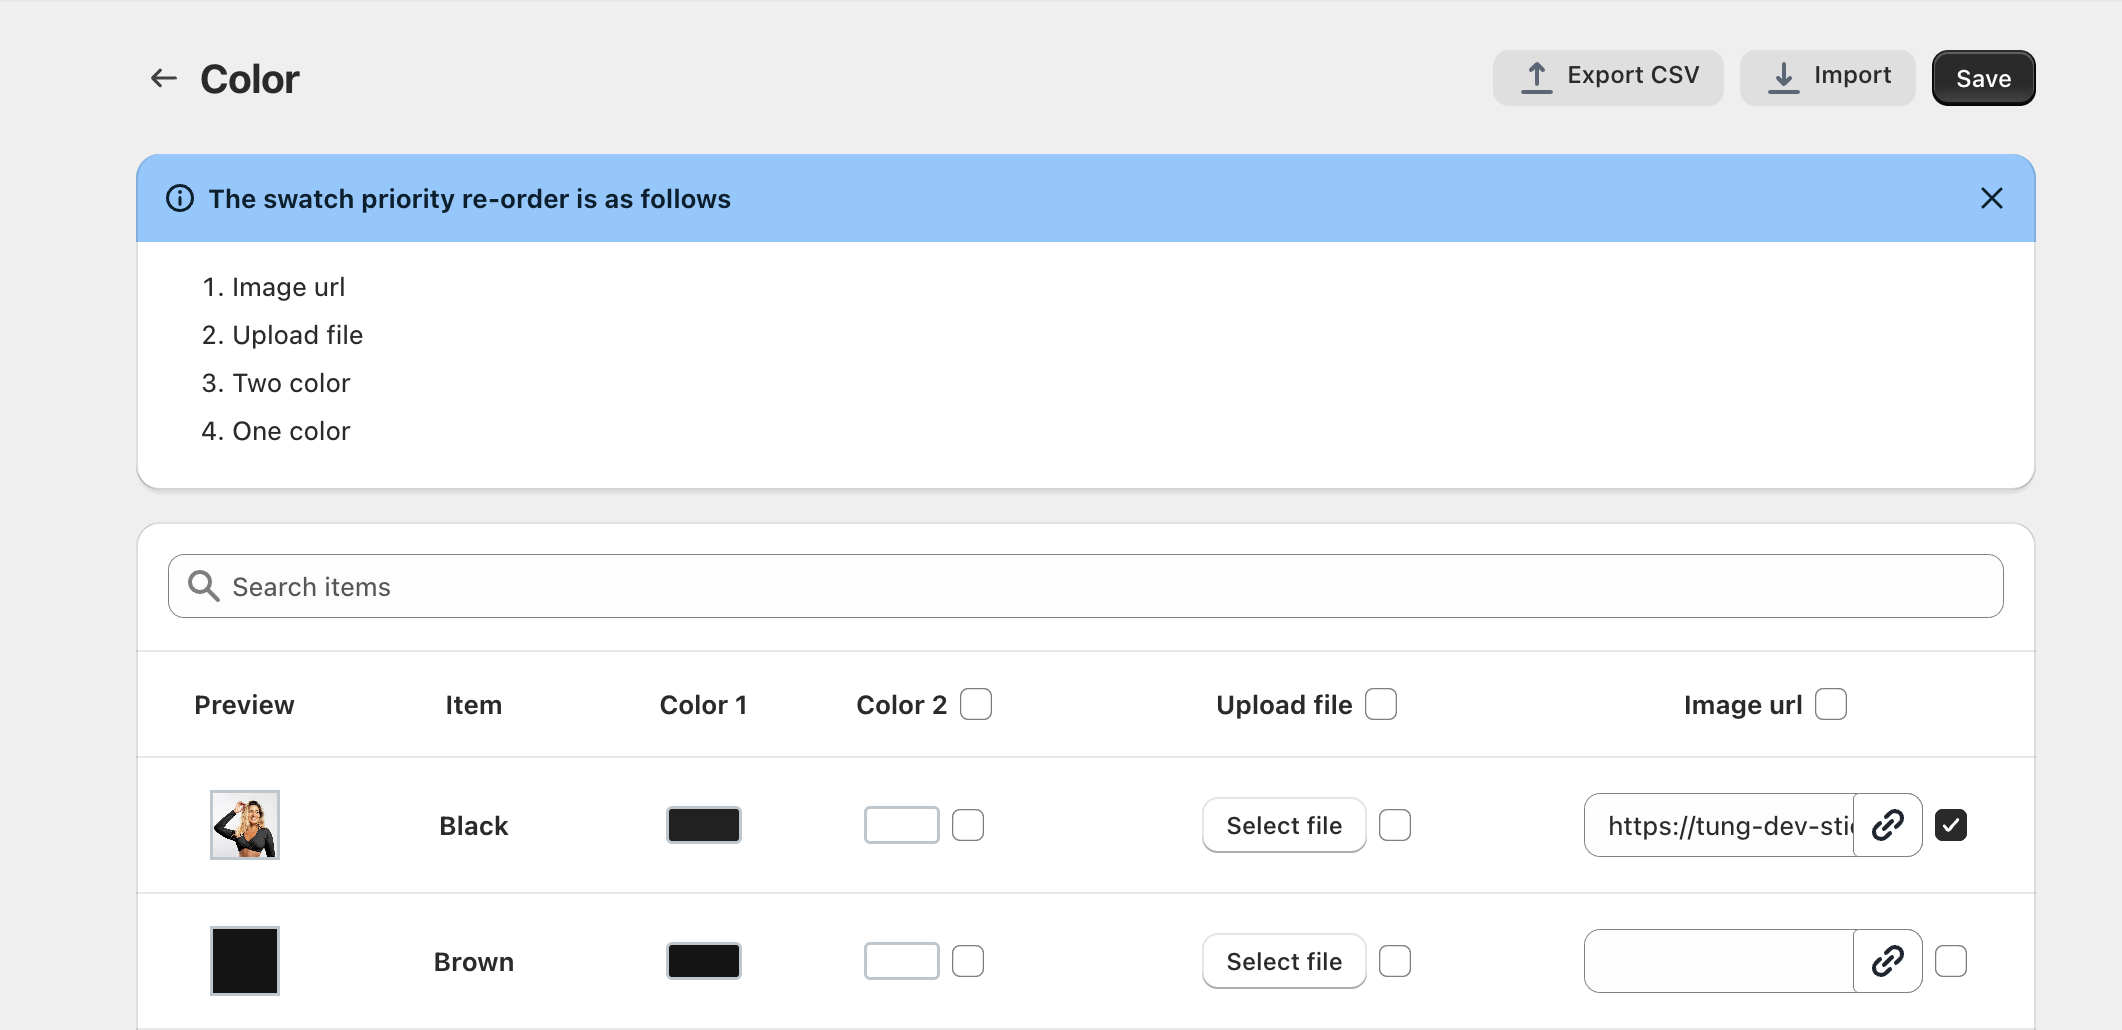Viewport: 2122px width, 1030px height.
Task: Enable Upload file checkbox for Brown
Action: pyautogui.click(x=1395, y=961)
